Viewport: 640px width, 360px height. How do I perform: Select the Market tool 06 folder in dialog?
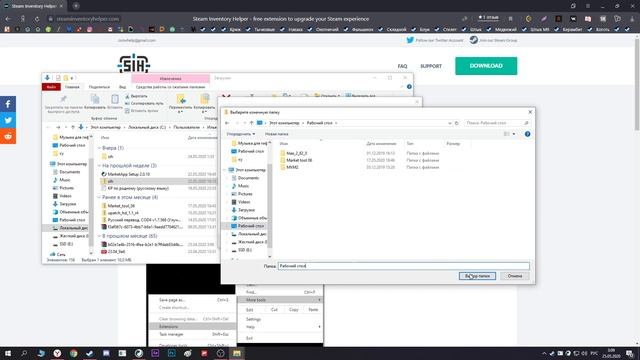[299, 160]
